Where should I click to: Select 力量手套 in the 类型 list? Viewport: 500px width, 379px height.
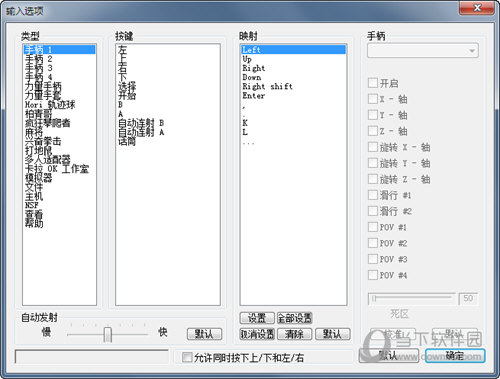(x=59, y=95)
